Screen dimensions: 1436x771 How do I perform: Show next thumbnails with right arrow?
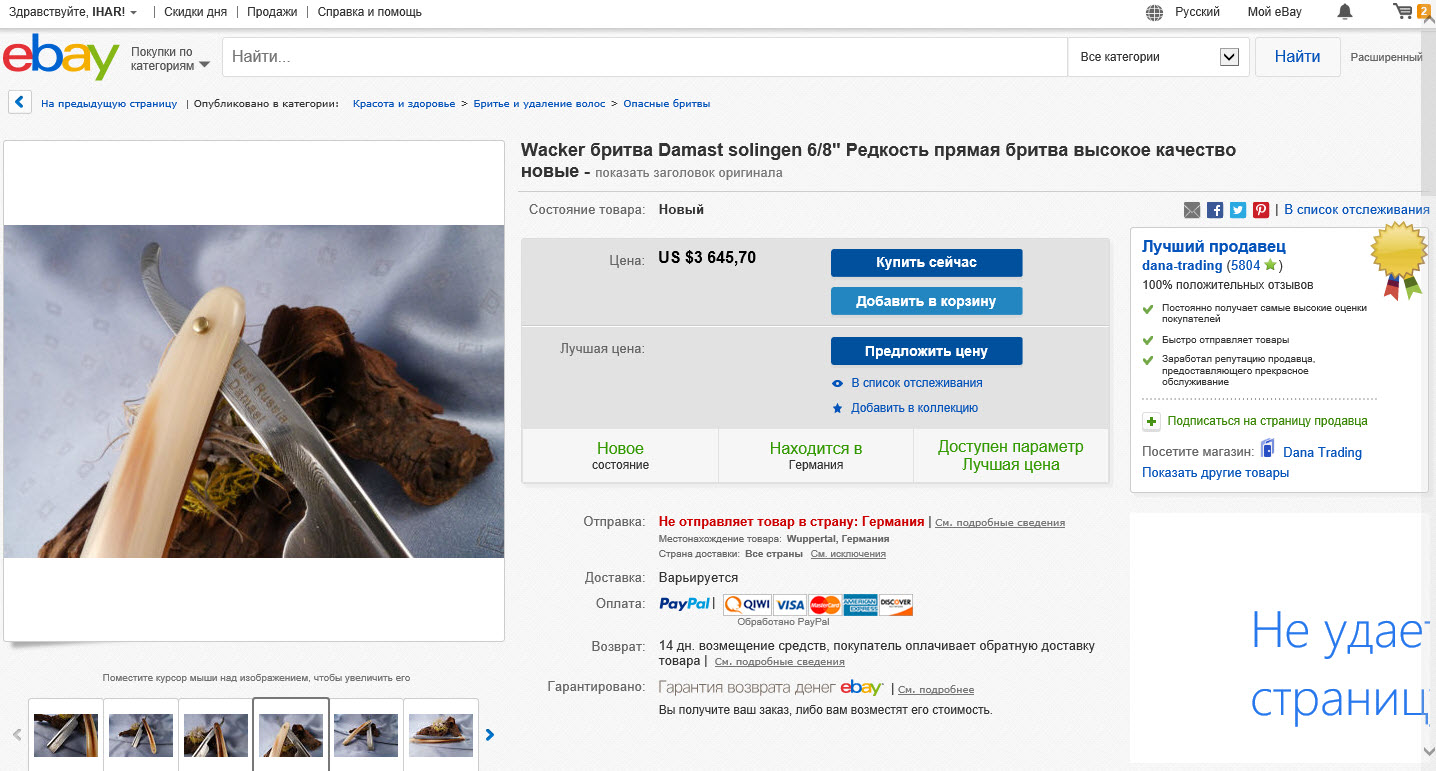[x=490, y=735]
